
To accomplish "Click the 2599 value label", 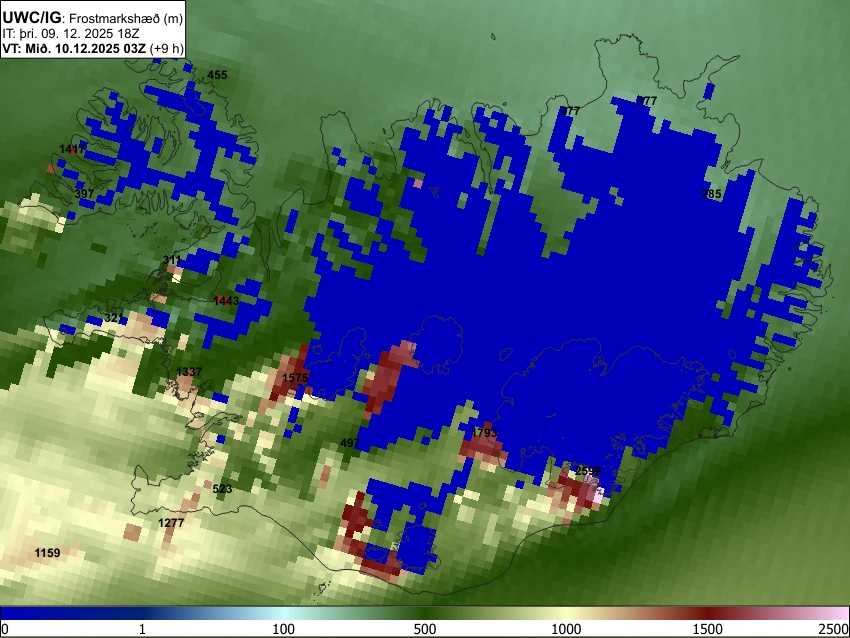I will pyautogui.click(x=588, y=471).
